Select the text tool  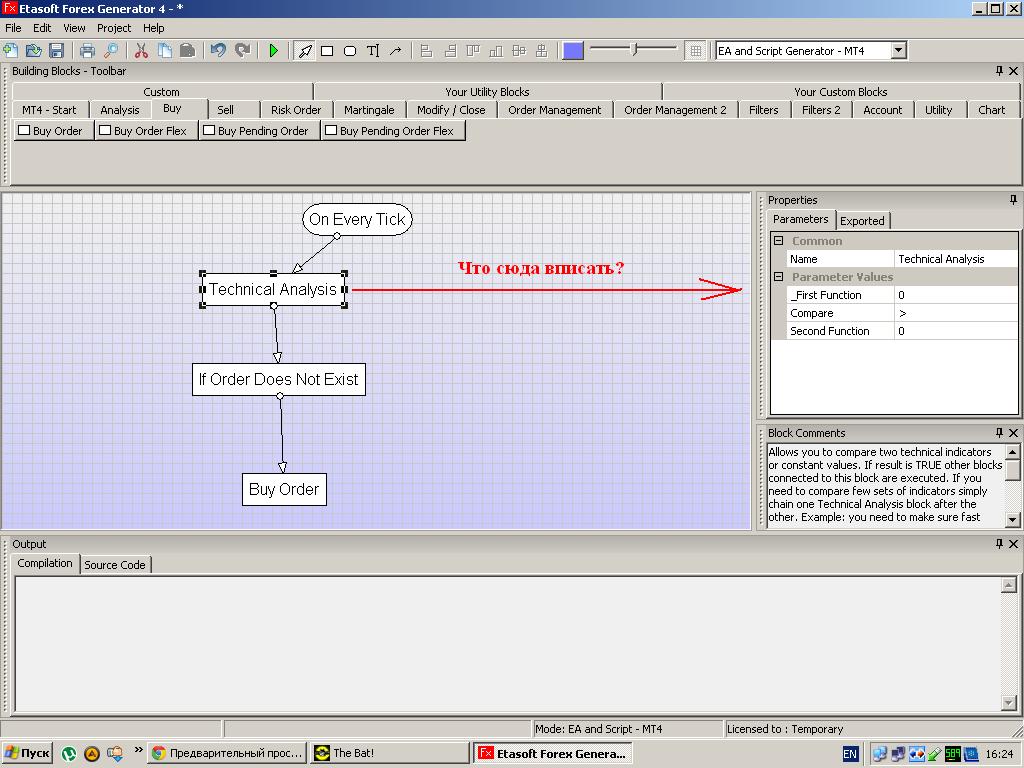click(373, 51)
